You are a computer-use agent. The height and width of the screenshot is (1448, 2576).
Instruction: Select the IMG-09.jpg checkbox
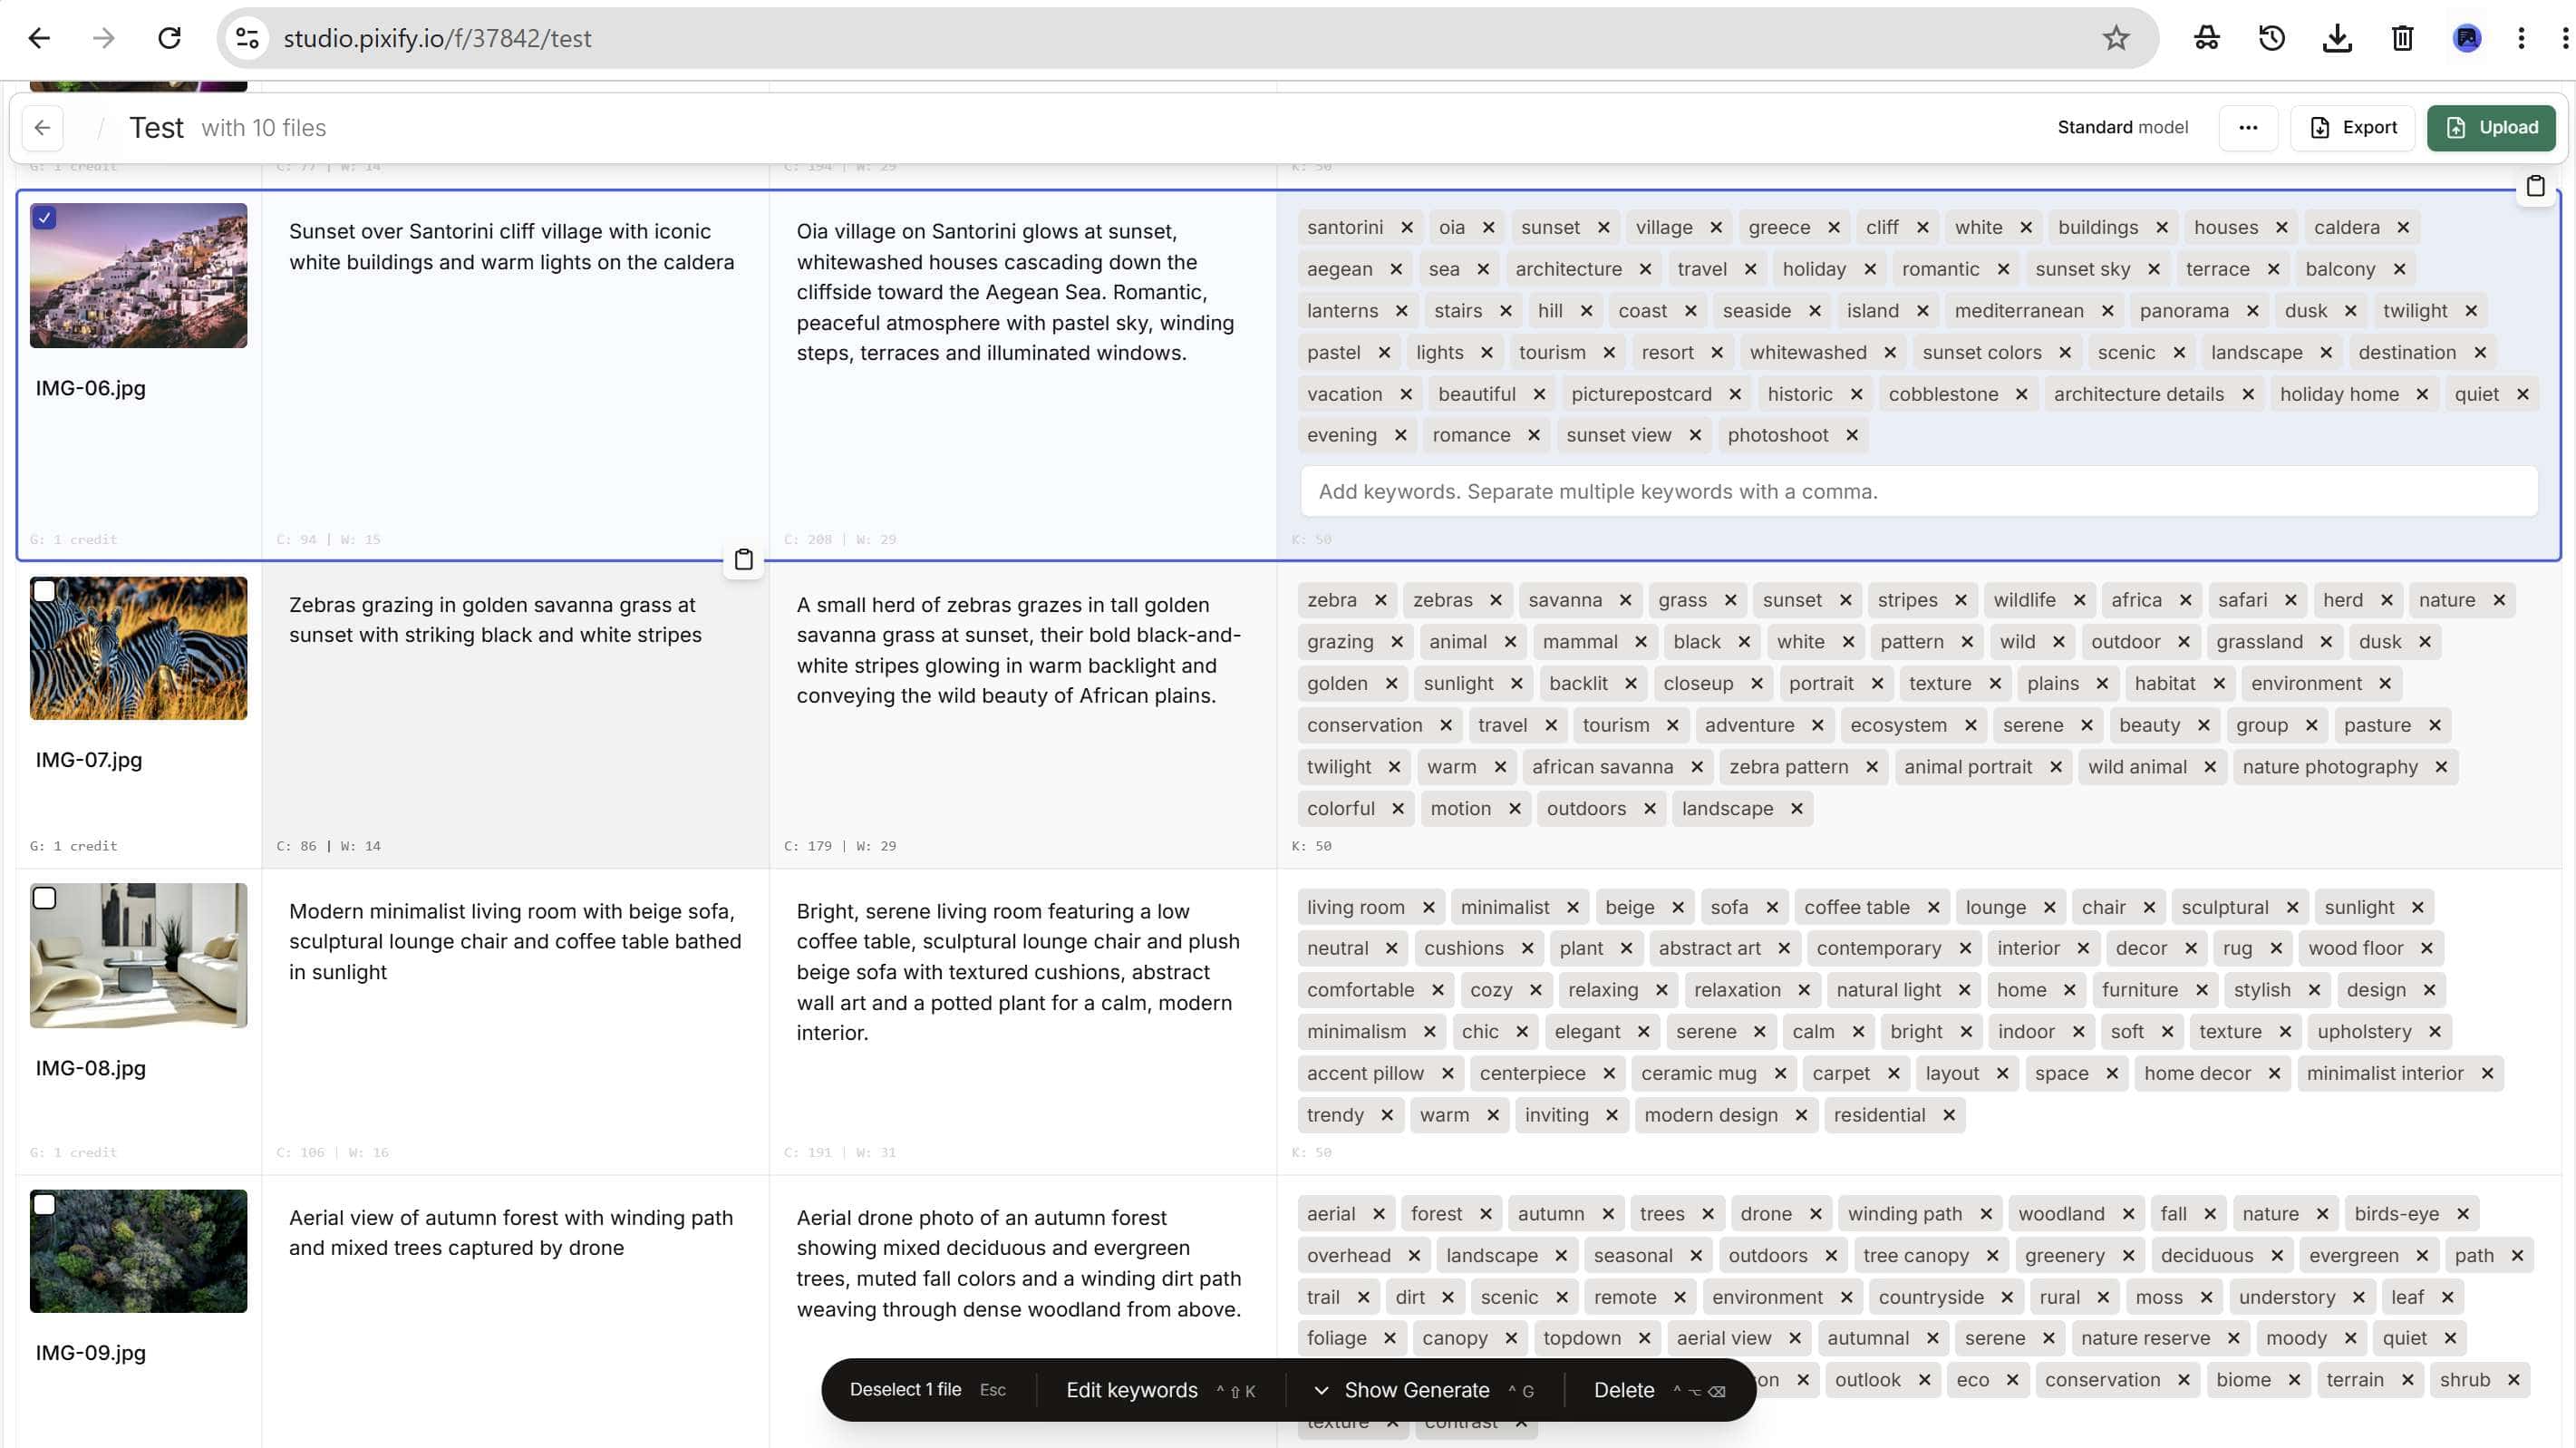[x=44, y=1204]
